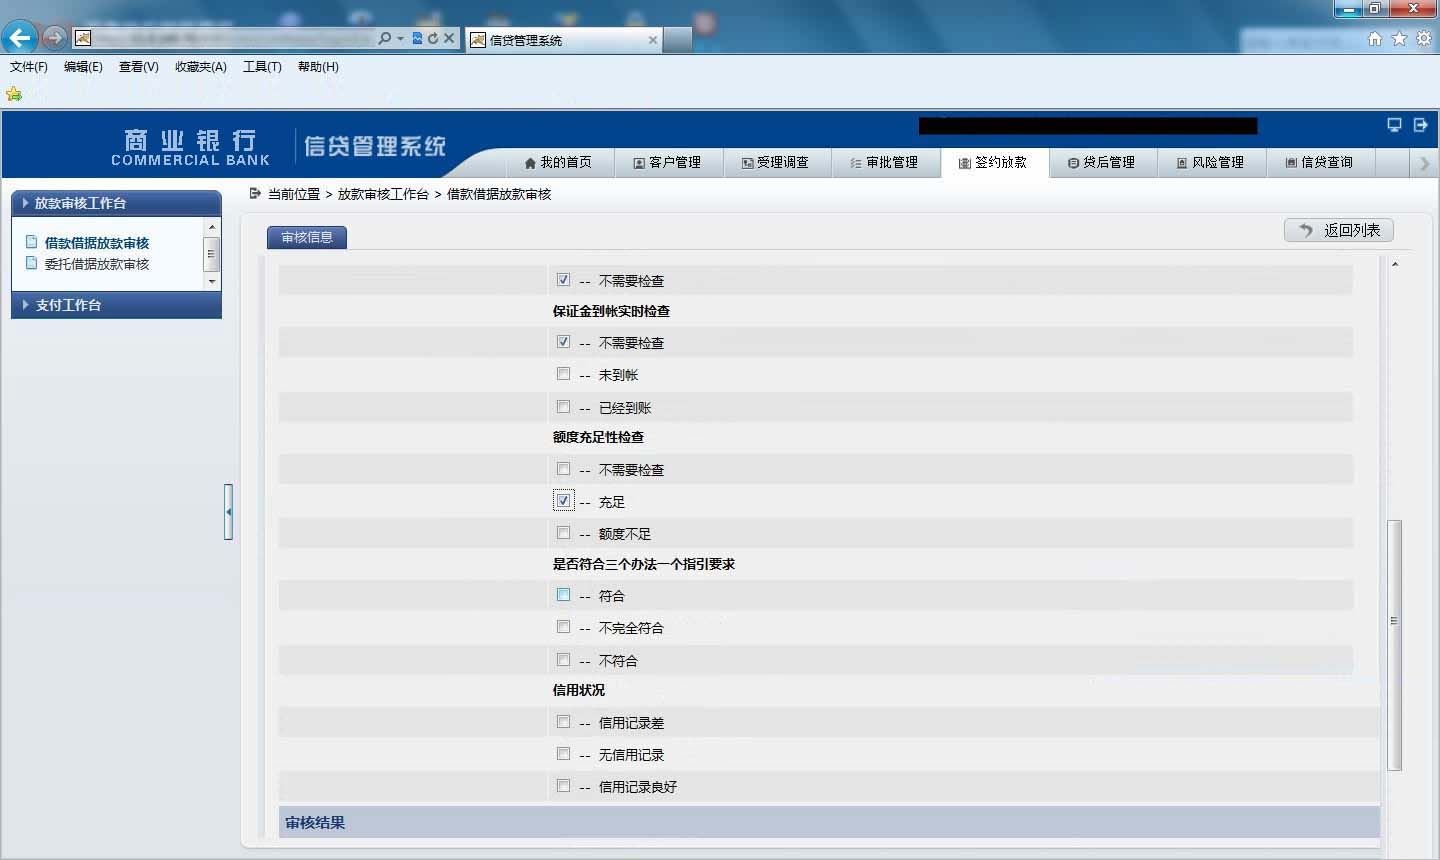Check the 符合 checkbox

pyautogui.click(x=563, y=595)
